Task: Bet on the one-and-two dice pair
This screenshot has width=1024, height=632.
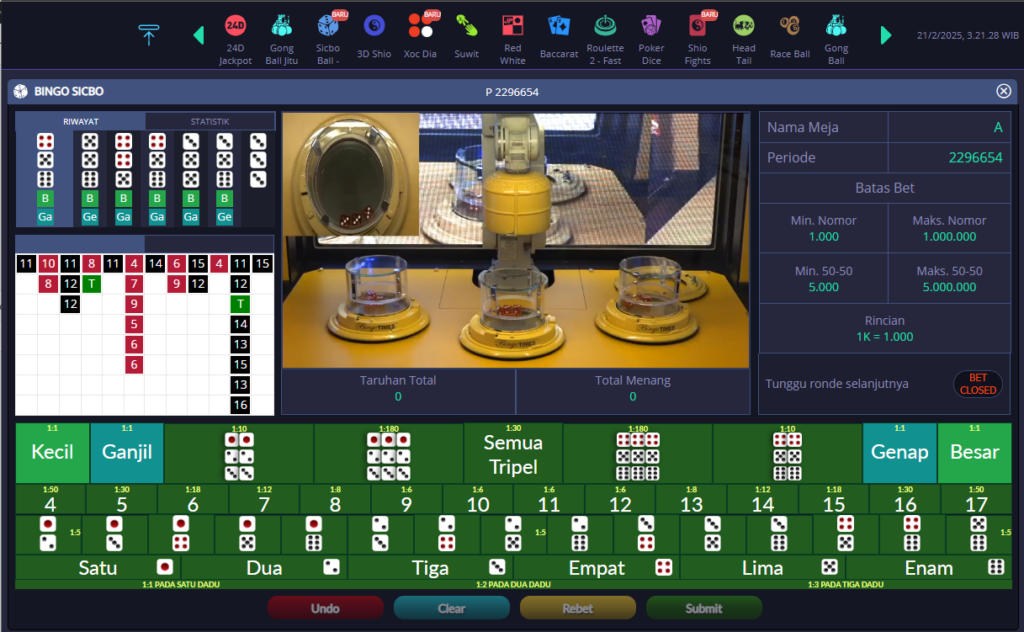Action: 48,533
